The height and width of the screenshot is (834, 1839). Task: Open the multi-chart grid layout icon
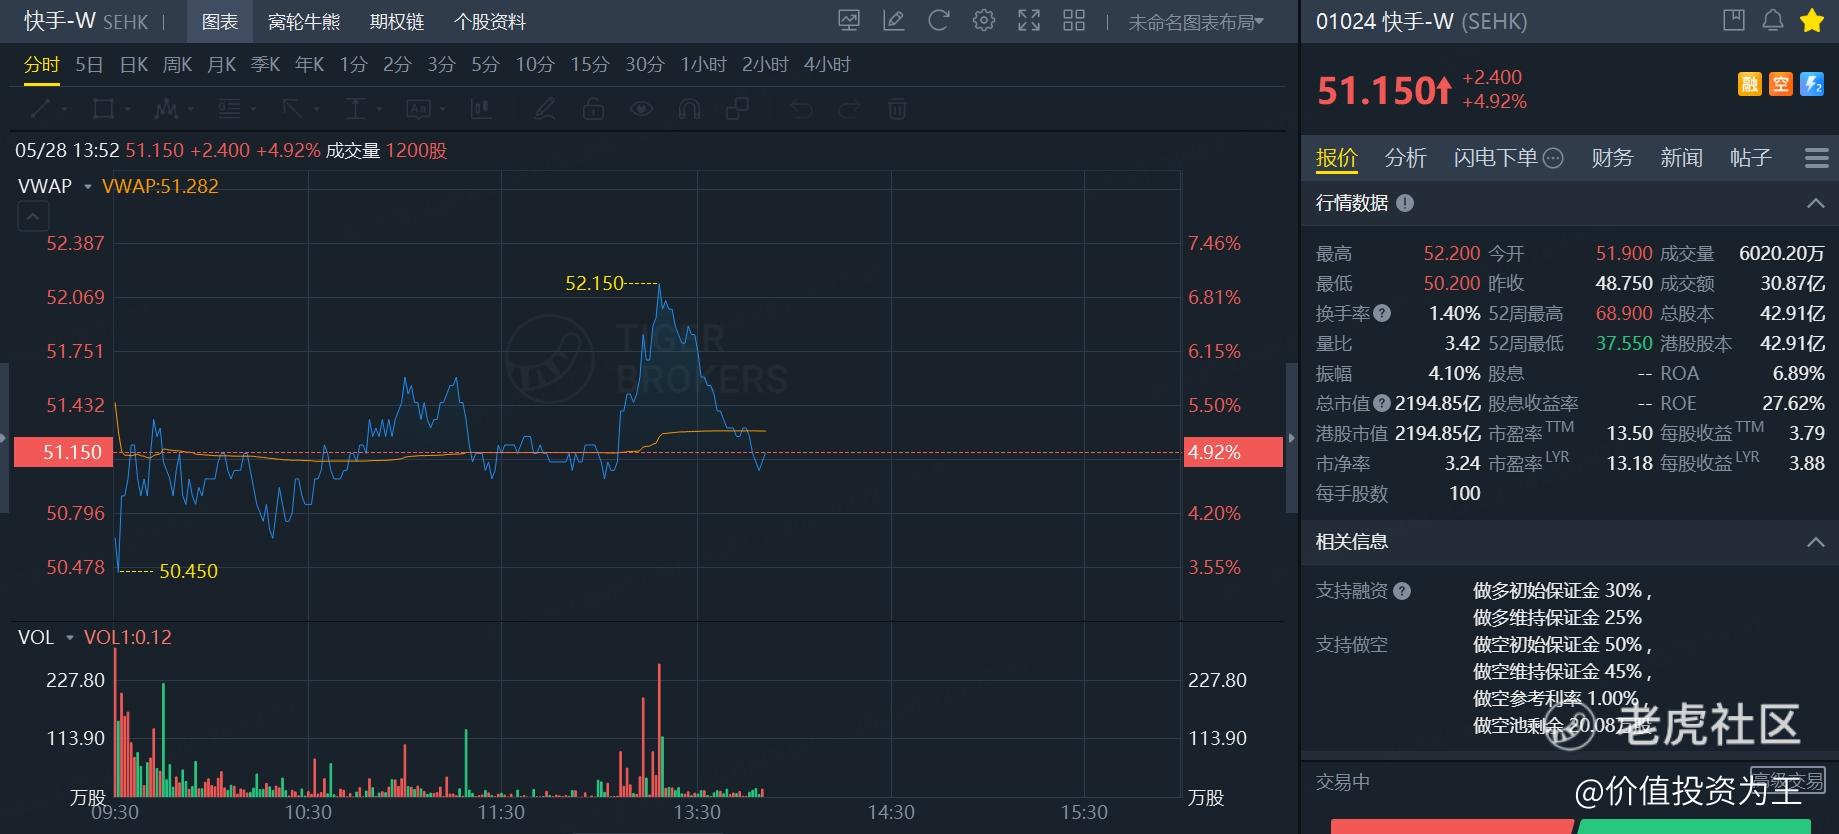(1074, 20)
